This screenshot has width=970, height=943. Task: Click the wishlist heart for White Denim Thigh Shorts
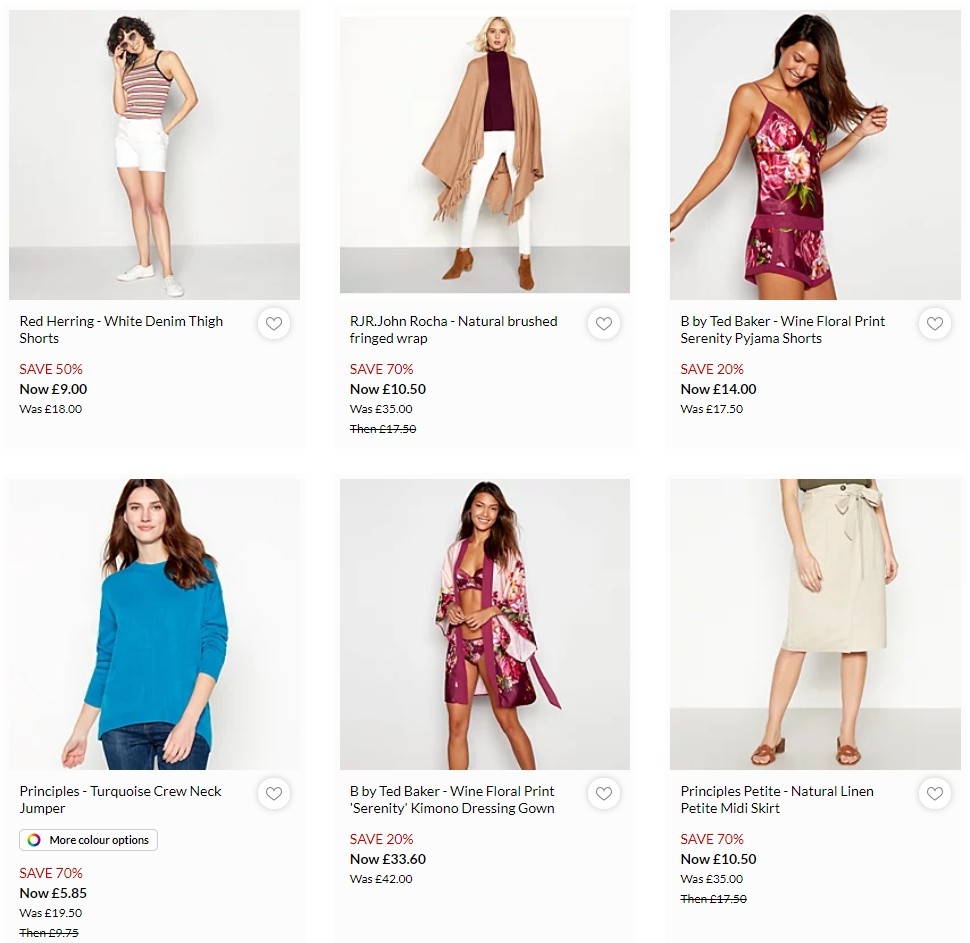(x=273, y=324)
